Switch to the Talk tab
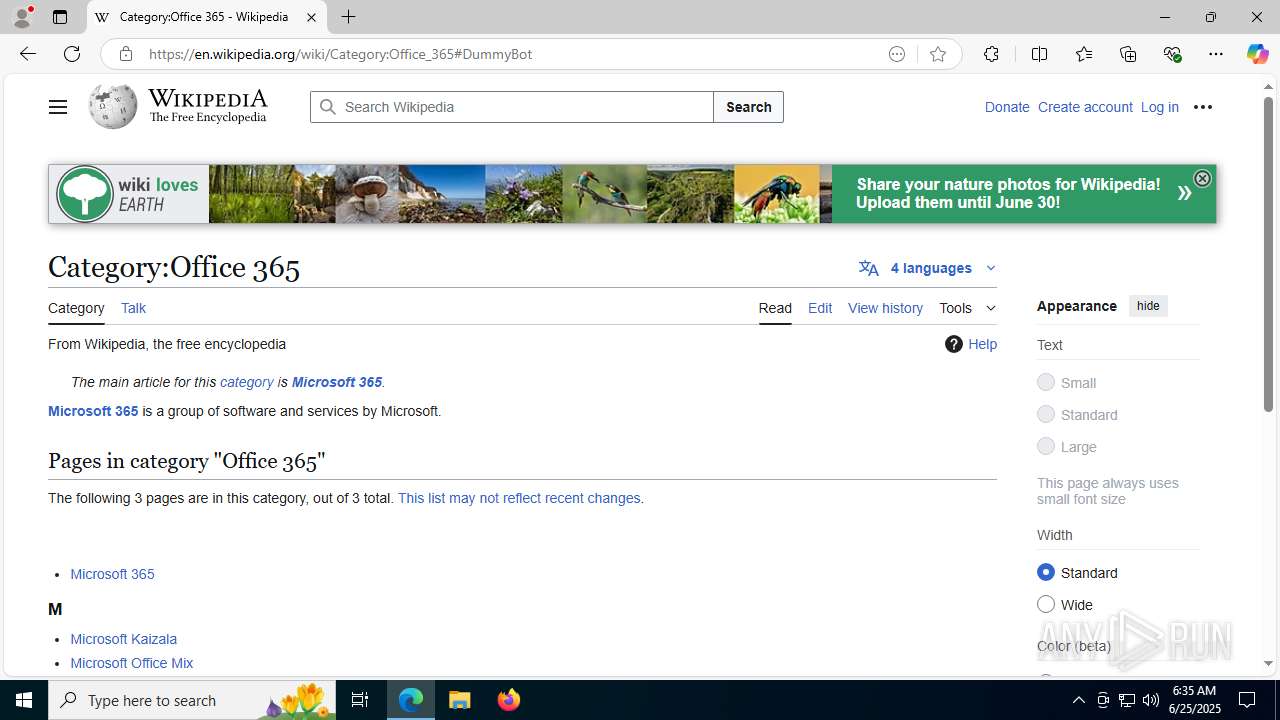 pos(133,308)
